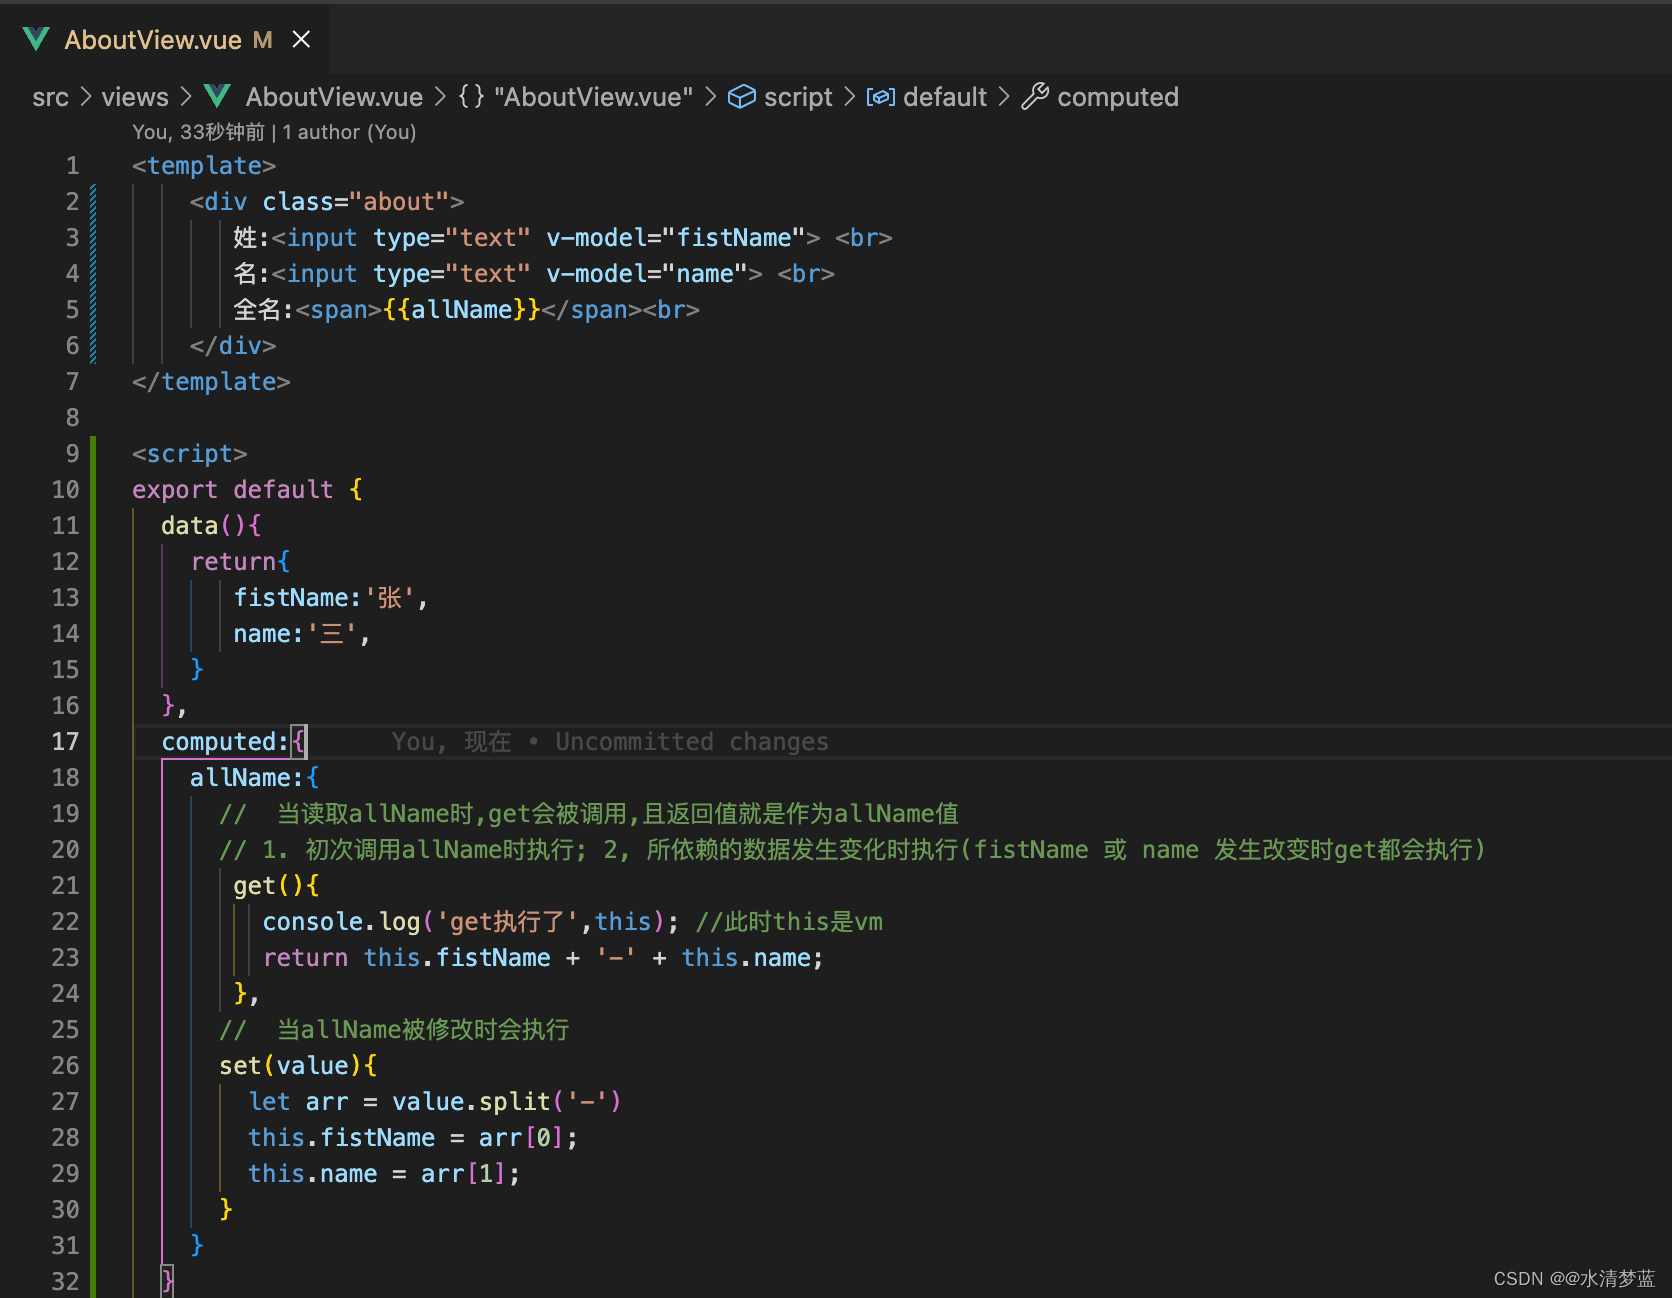Open the computed breadcrumb dropdown
The width and height of the screenshot is (1672, 1298).
[1118, 96]
